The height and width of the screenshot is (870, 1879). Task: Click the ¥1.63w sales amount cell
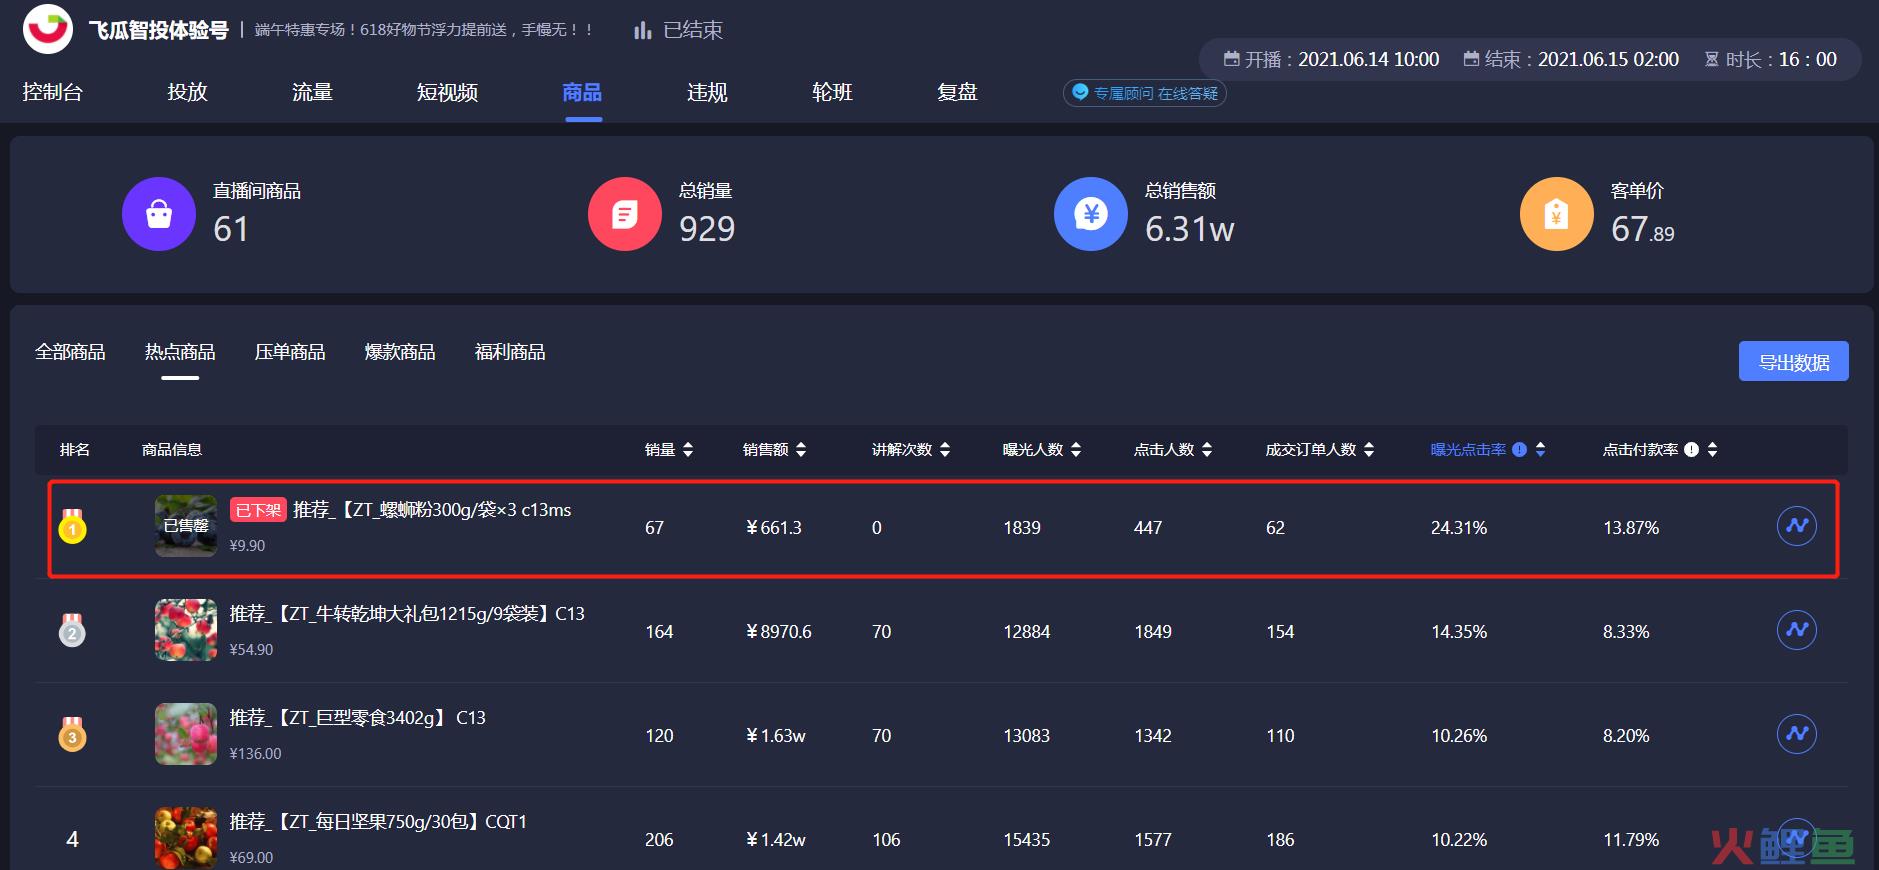776,736
